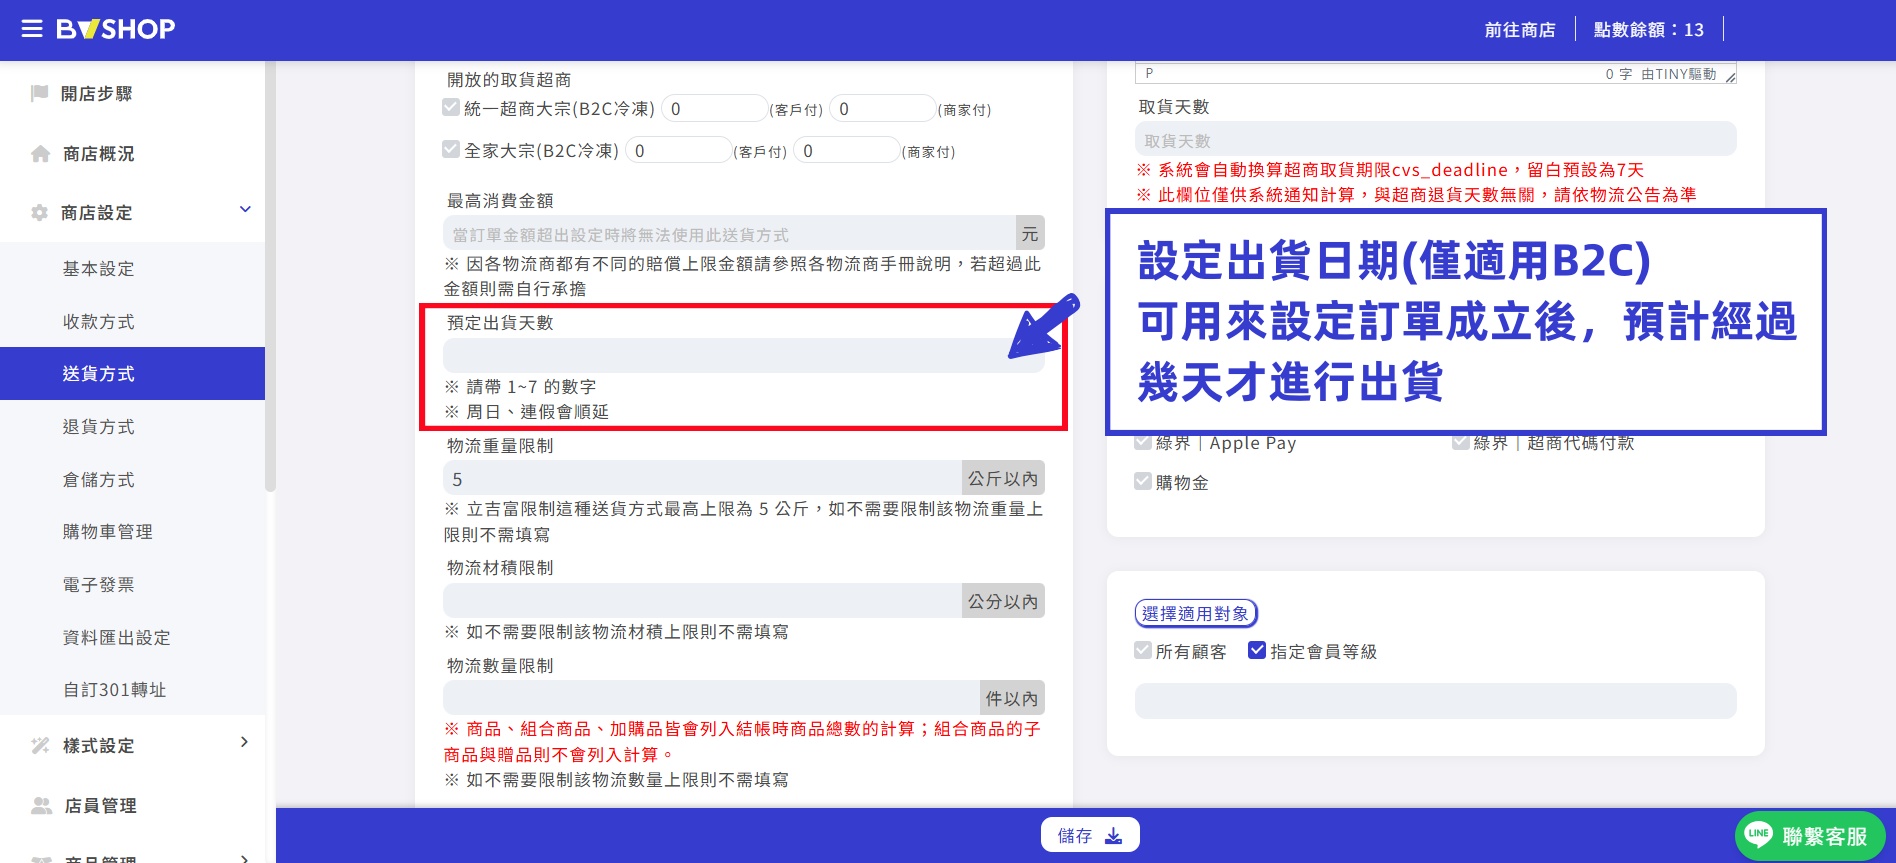Viewport: 1896px width, 863px height.
Task: Click 統一超商大宗 客戶付 fee field
Action: tap(714, 108)
